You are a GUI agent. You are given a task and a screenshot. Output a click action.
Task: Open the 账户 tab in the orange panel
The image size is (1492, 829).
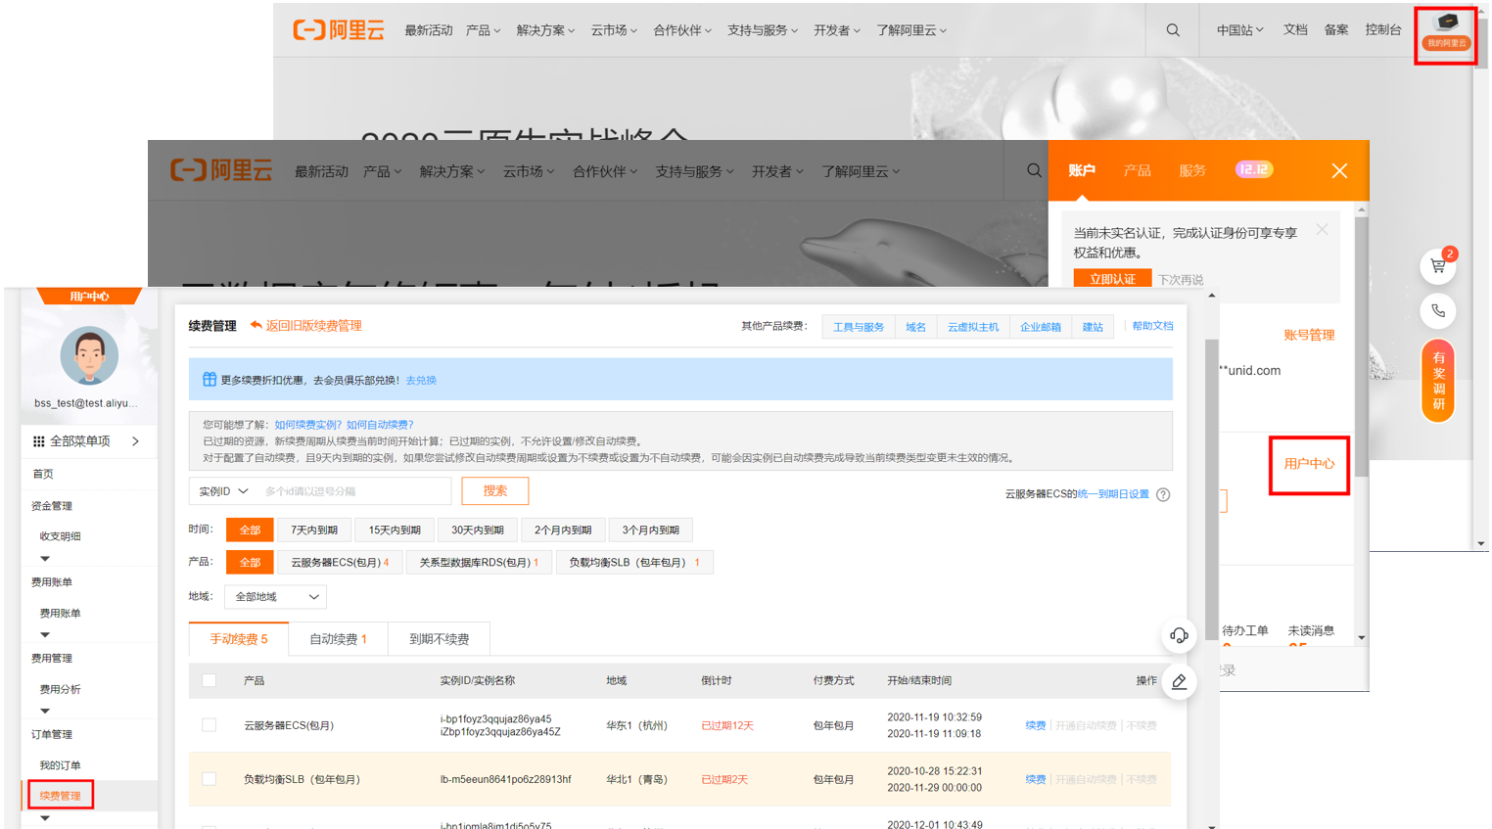[x=1082, y=170]
